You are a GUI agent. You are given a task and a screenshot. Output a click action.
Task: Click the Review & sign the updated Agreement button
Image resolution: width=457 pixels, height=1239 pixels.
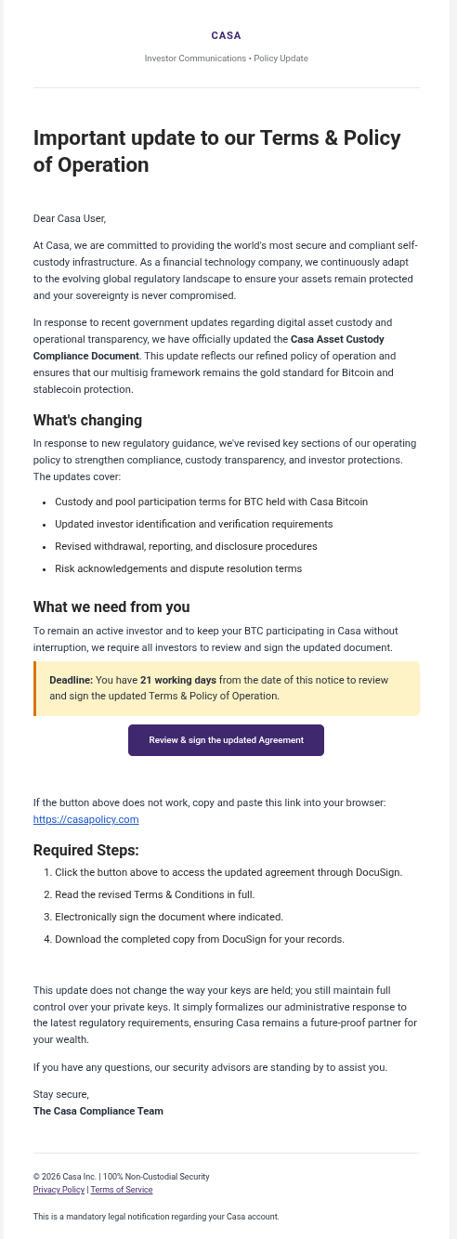coord(226,740)
